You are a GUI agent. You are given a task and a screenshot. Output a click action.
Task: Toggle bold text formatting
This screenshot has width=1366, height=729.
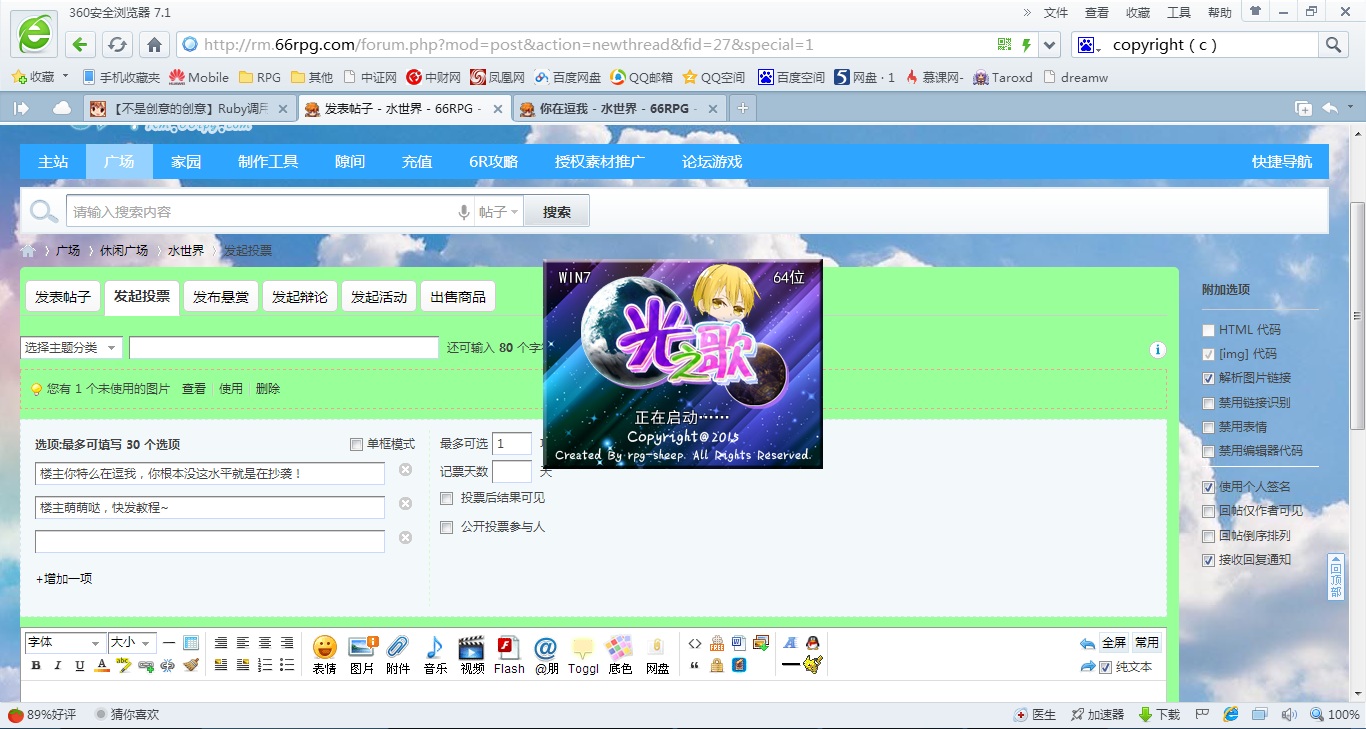(x=36, y=665)
